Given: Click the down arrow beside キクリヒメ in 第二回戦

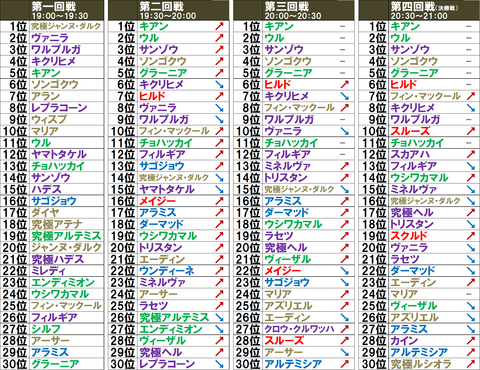Looking at the screenshot, I should 219,84.
